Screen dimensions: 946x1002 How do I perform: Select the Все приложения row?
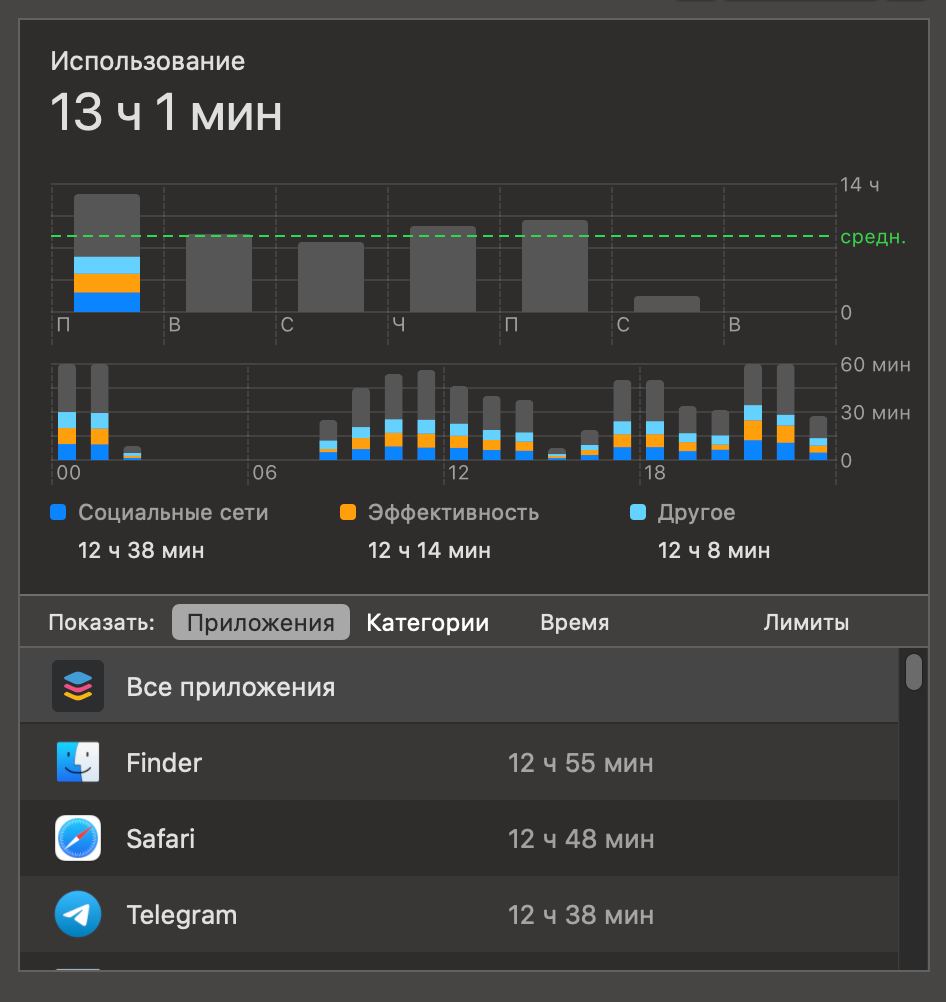(459, 686)
